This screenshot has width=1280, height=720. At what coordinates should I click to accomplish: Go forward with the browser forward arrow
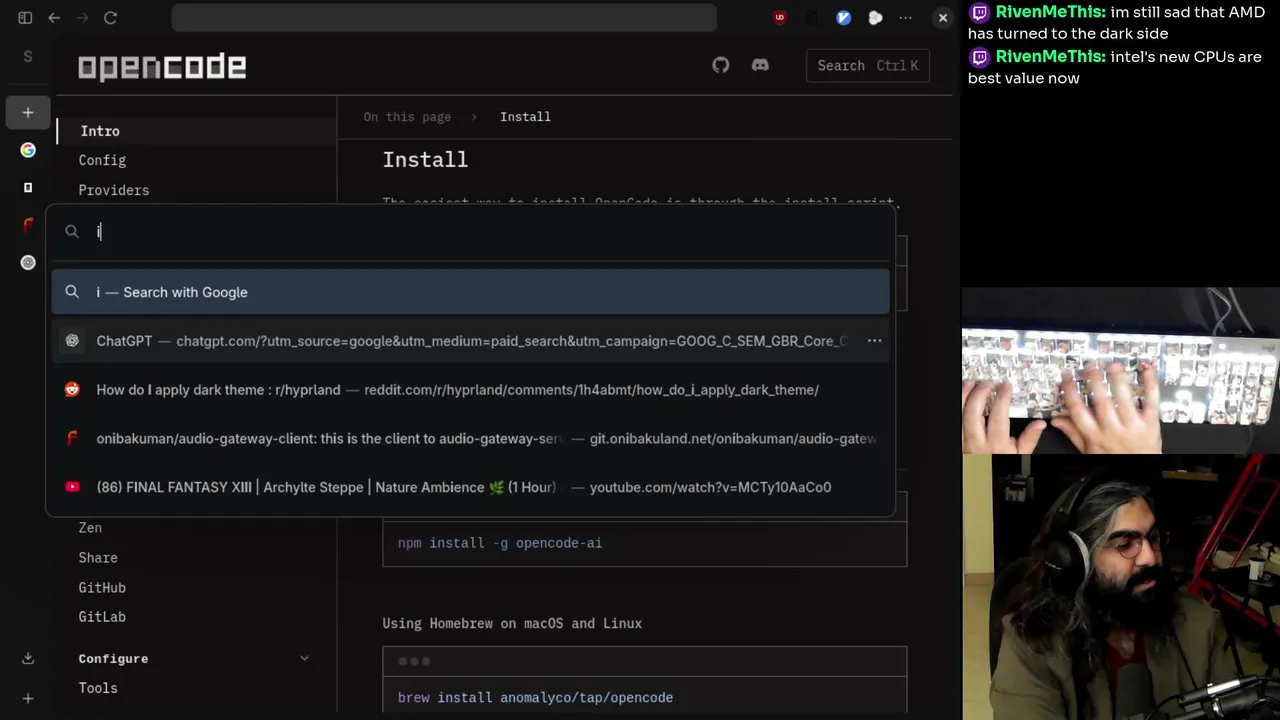coord(82,18)
